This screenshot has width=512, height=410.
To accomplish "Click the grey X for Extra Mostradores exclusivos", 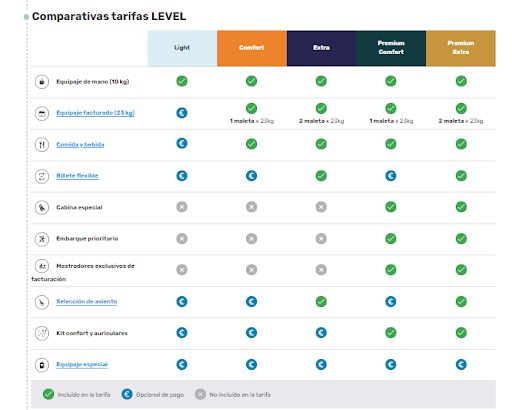I will [321, 270].
